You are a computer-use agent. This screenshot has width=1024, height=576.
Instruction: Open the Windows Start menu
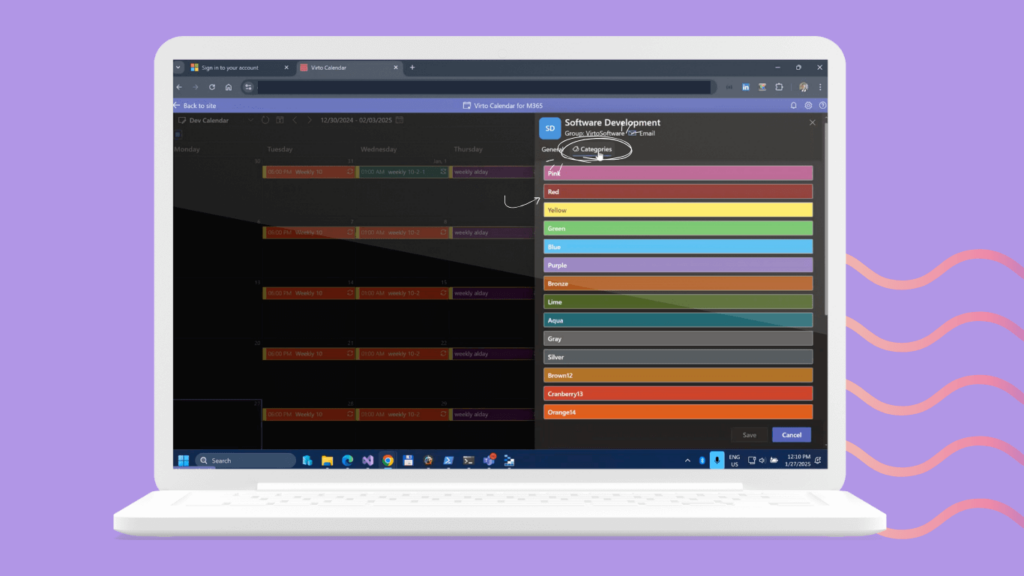click(184, 460)
